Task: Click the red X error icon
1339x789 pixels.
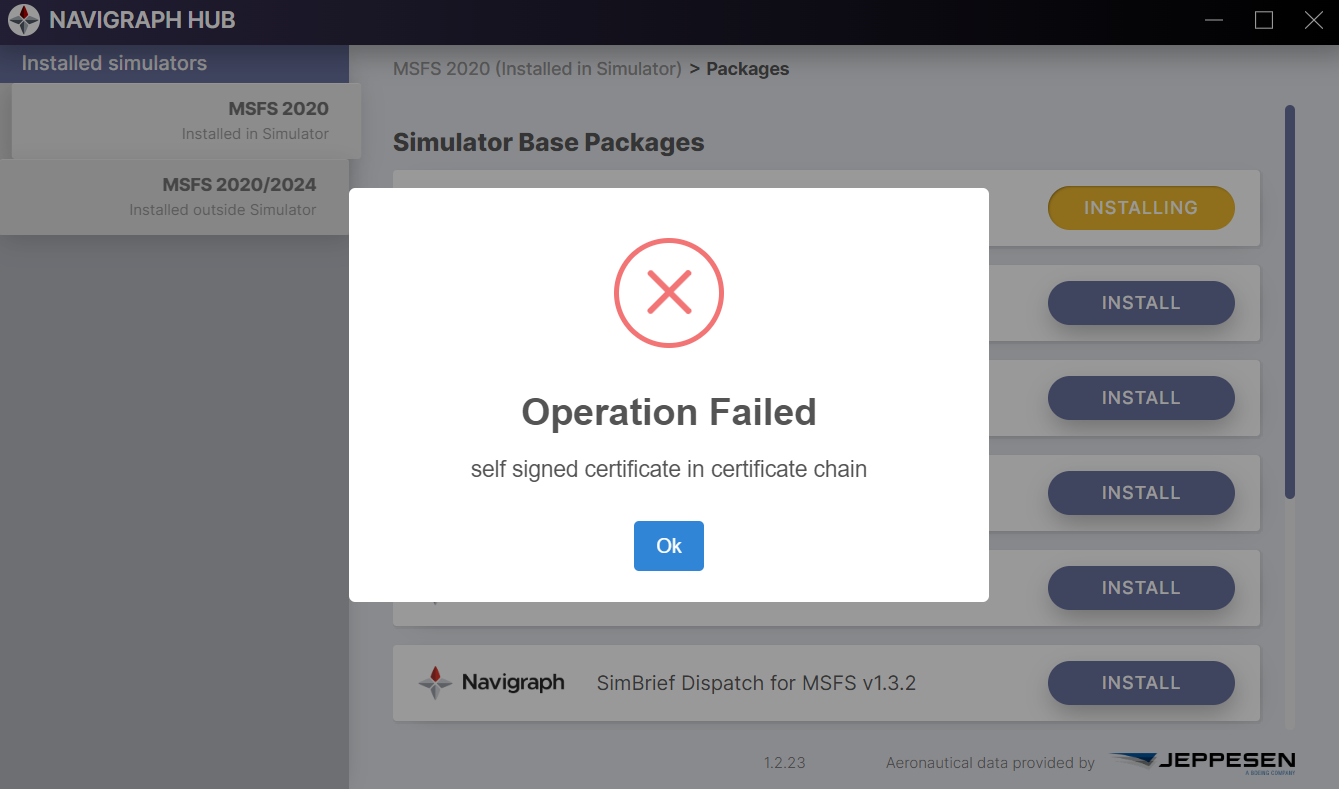Action: [668, 293]
